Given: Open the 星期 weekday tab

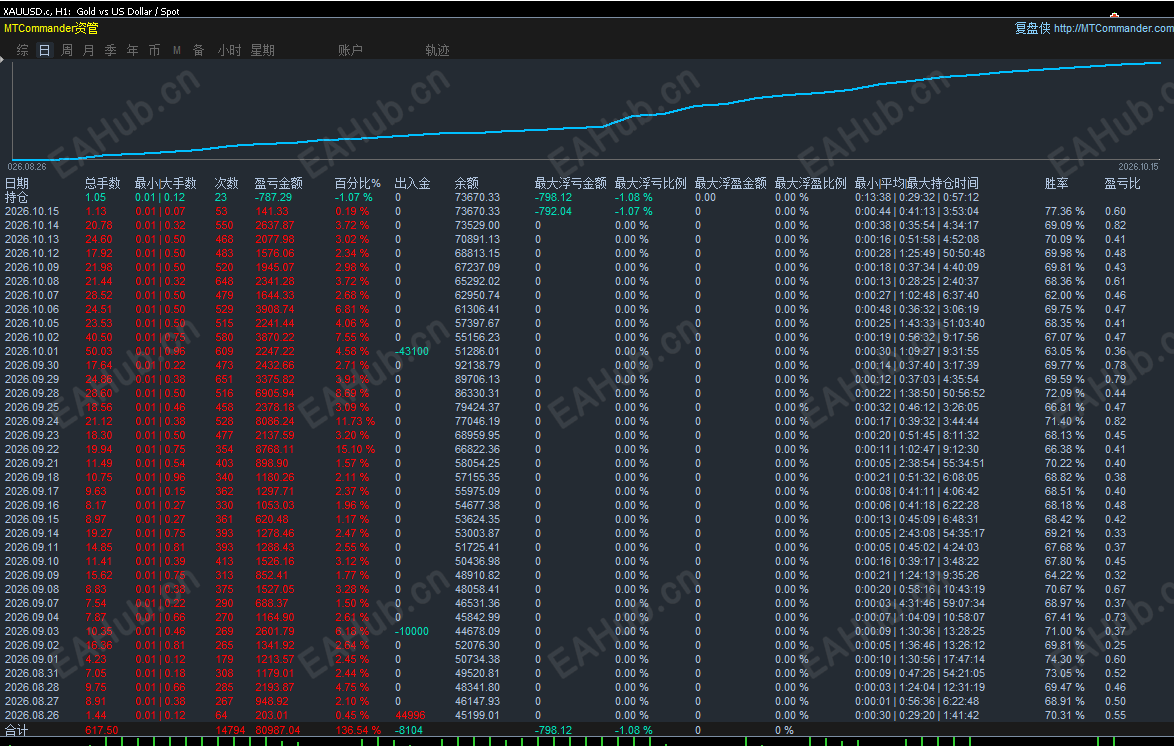Looking at the screenshot, I should click(262, 50).
